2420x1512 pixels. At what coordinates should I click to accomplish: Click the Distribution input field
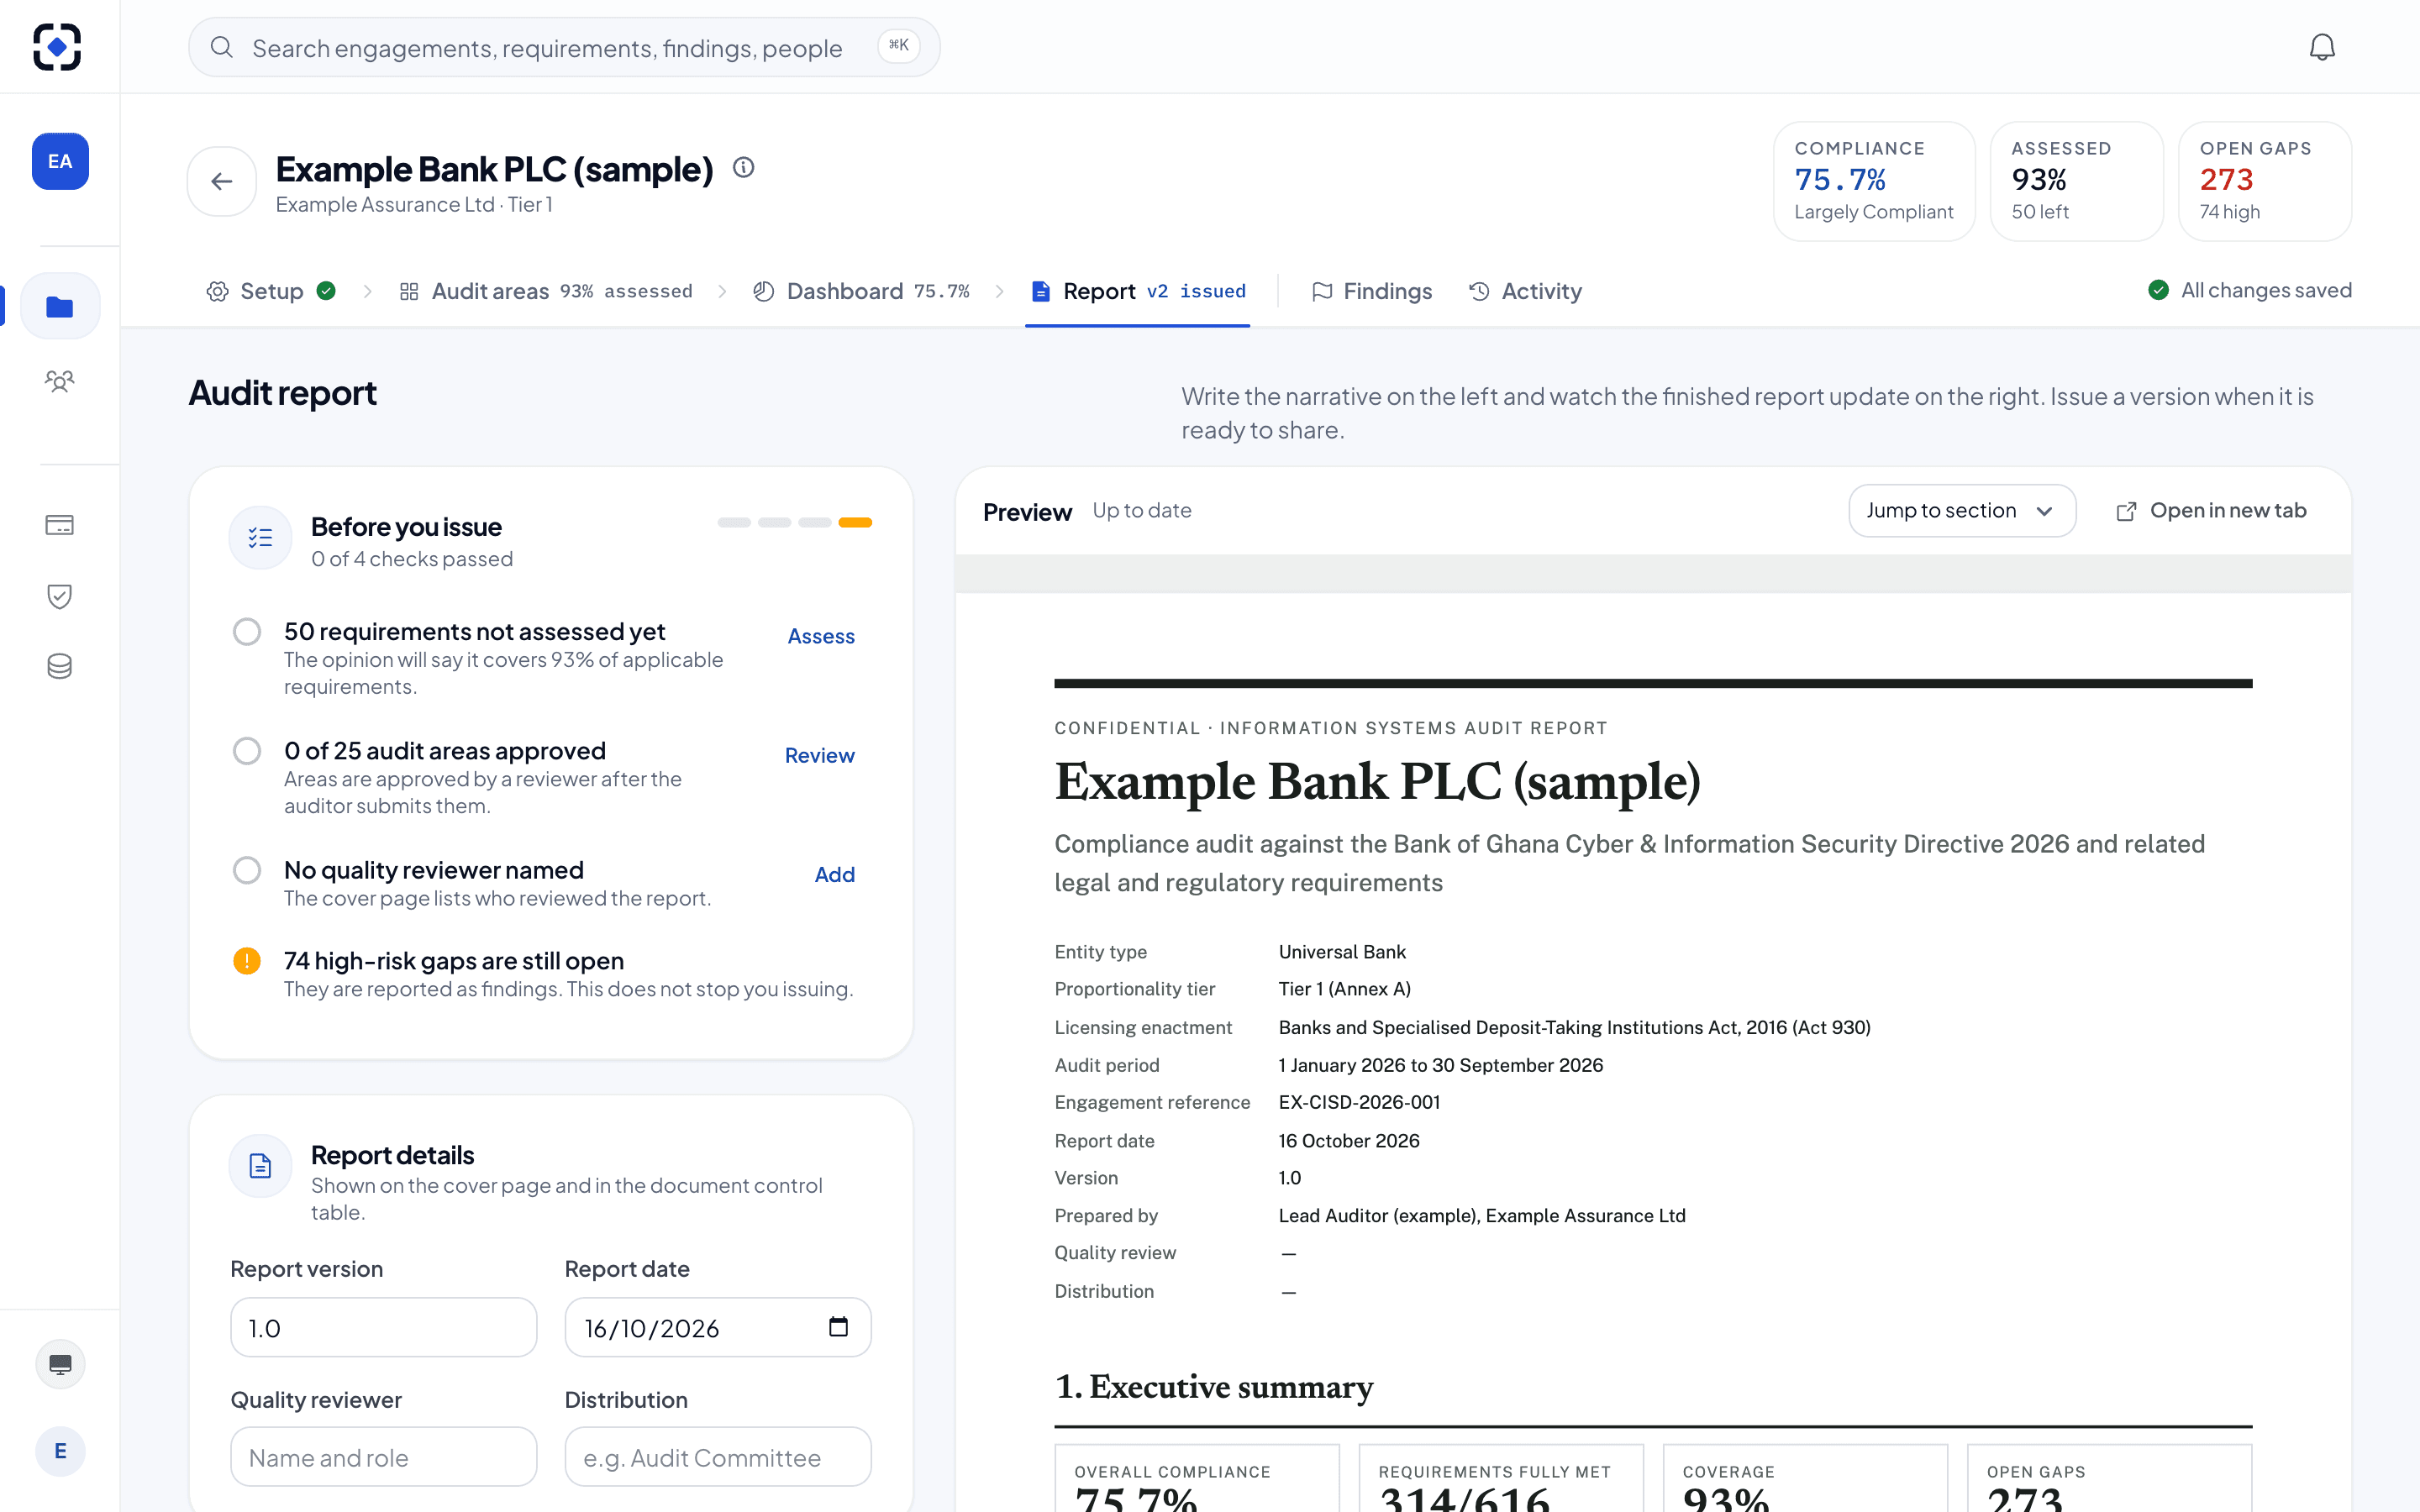[x=718, y=1457]
